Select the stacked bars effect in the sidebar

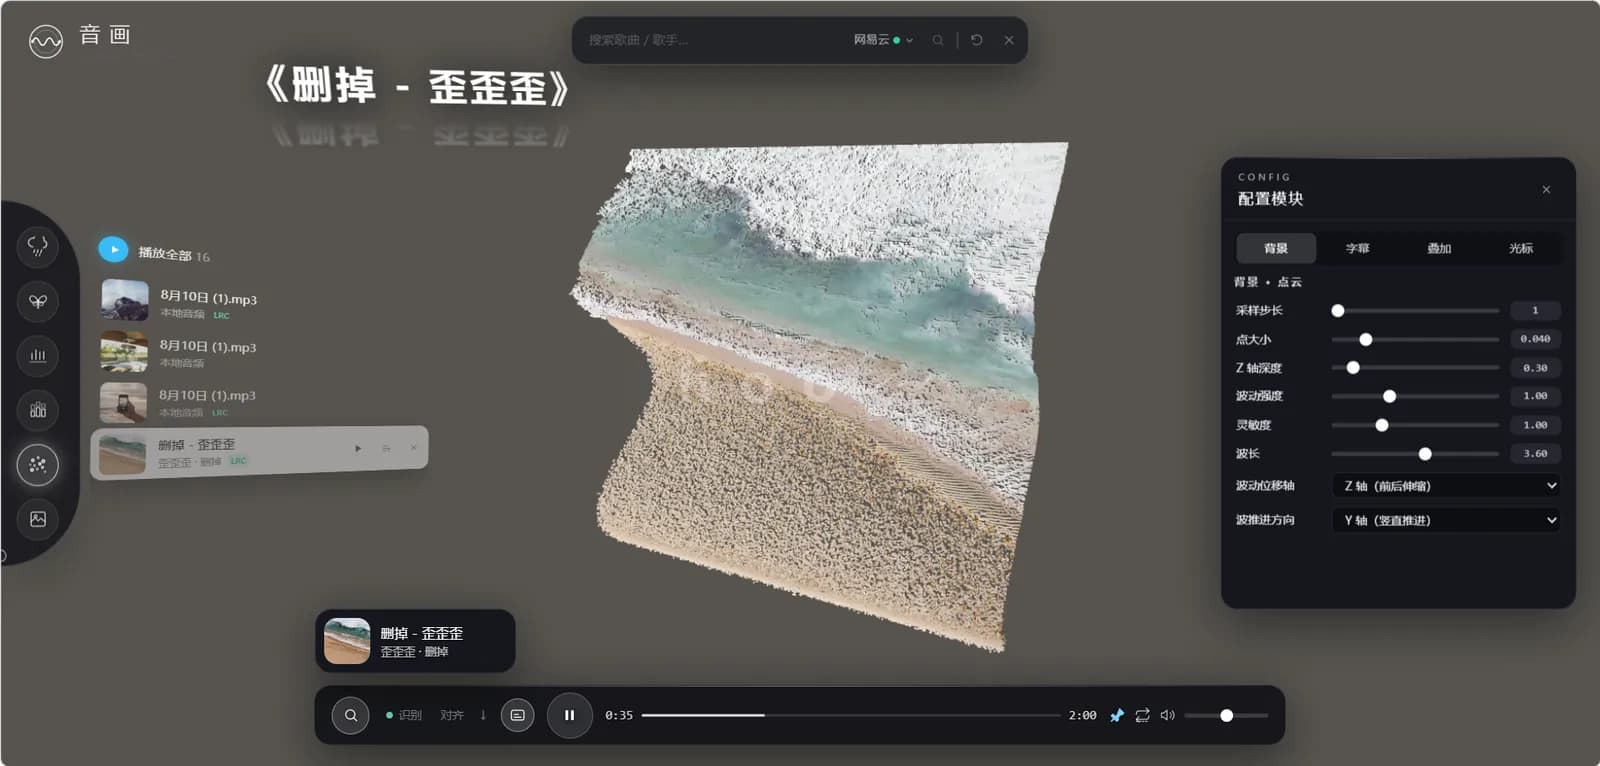[38, 410]
